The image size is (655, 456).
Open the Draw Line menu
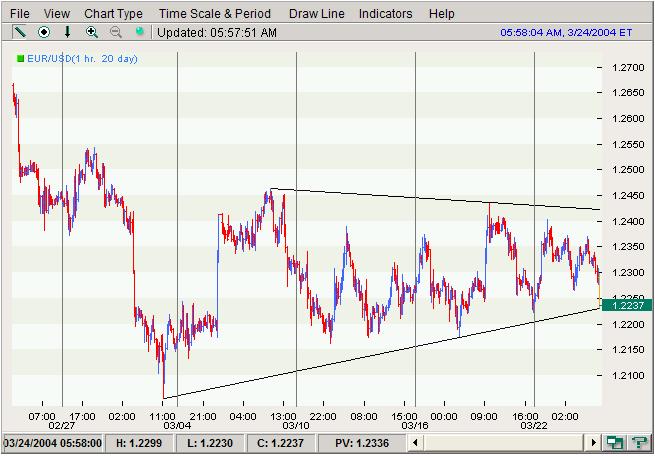[x=317, y=14]
